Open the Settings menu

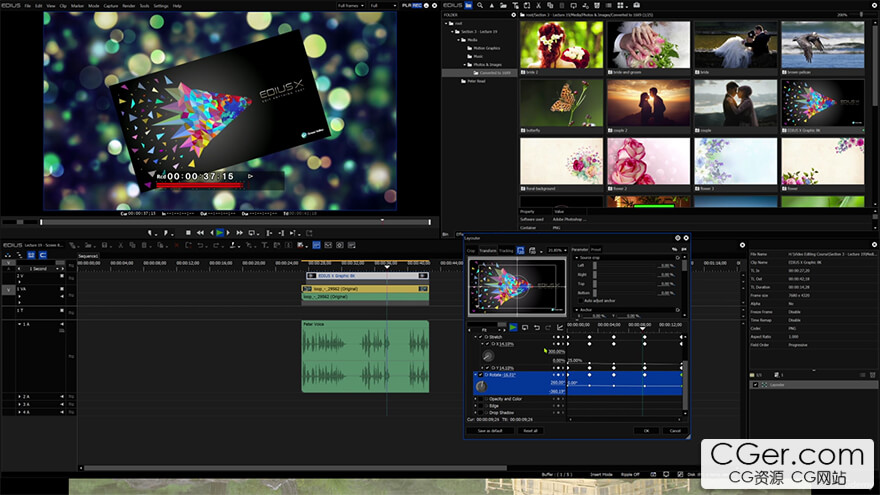click(161, 6)
